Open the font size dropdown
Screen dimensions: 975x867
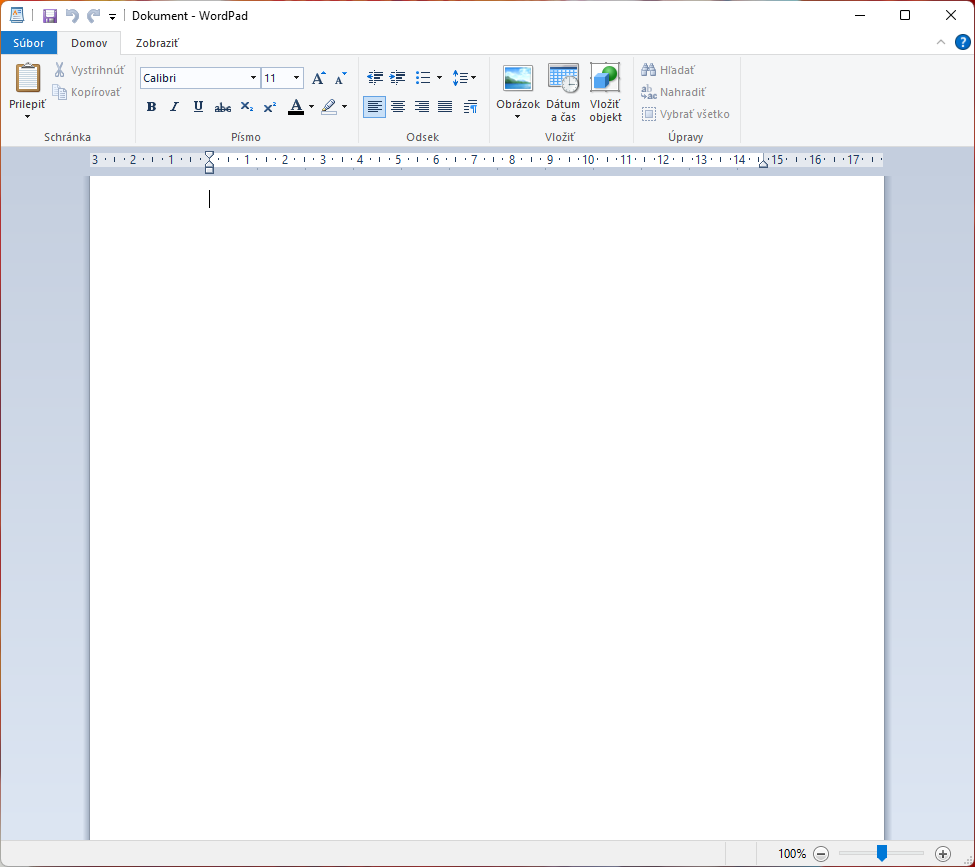click(297, 78)
